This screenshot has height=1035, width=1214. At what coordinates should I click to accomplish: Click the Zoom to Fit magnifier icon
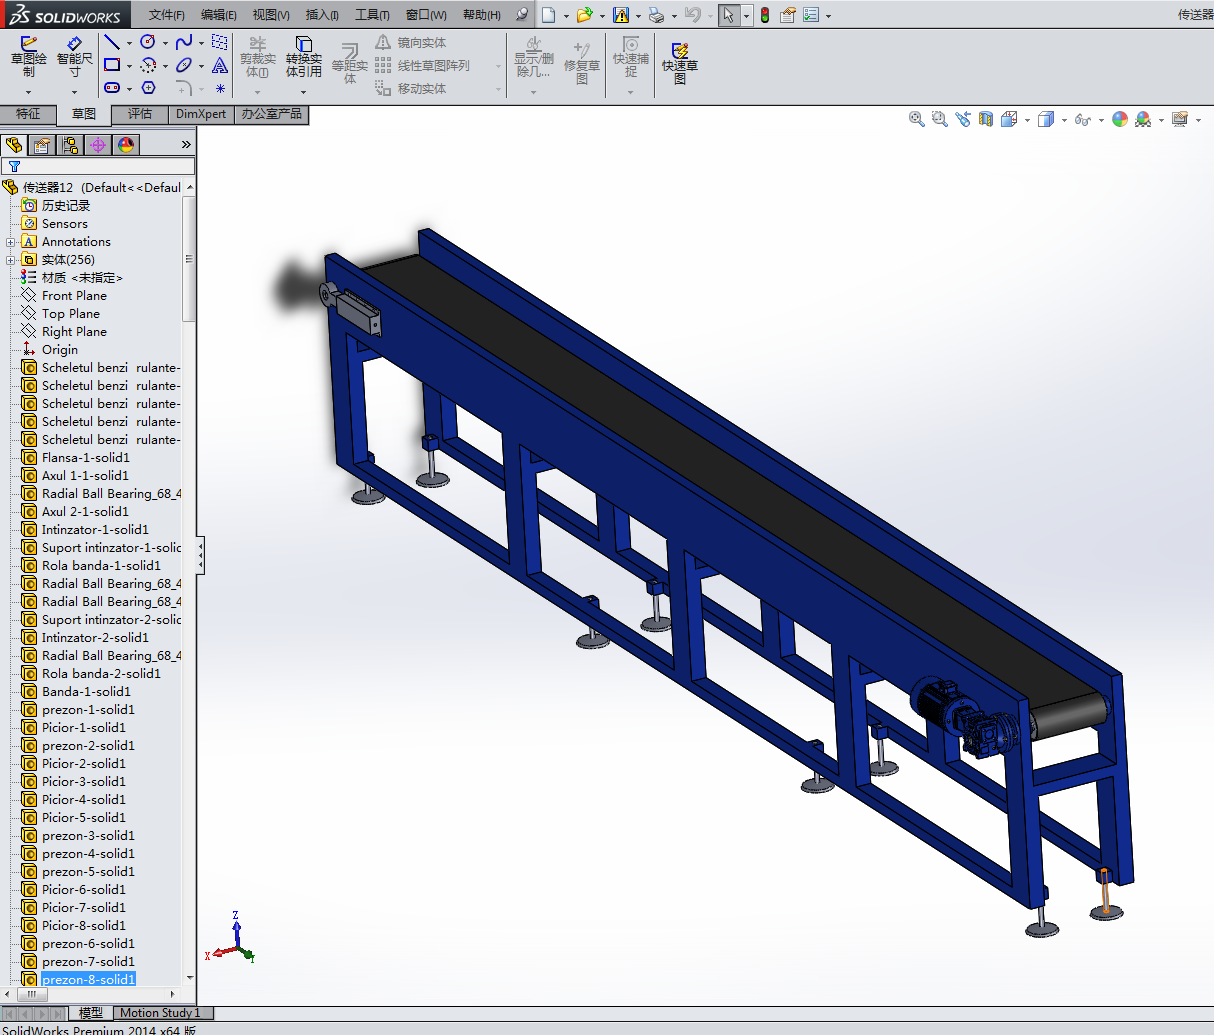coord(916,119)
